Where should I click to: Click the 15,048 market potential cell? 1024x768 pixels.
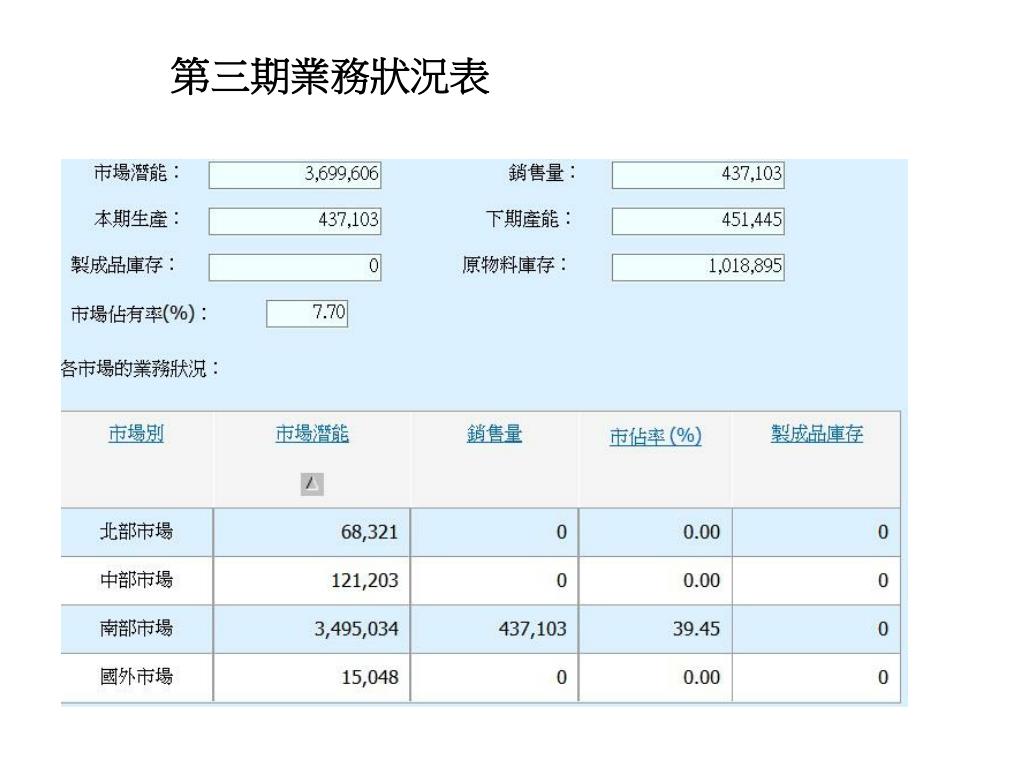point(312,677)
